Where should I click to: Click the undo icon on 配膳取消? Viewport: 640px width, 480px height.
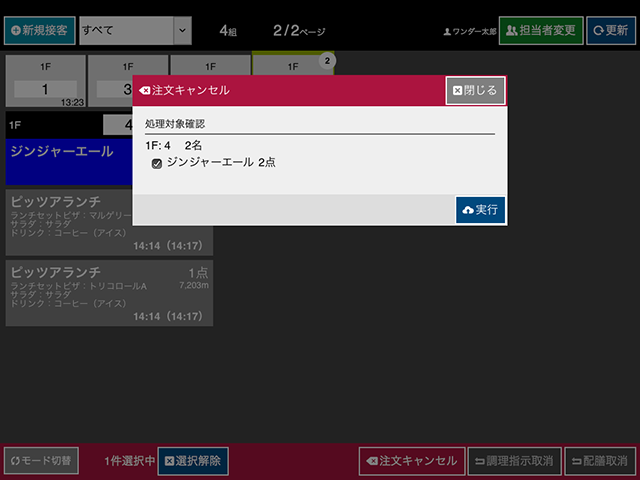tap(575, 461)
